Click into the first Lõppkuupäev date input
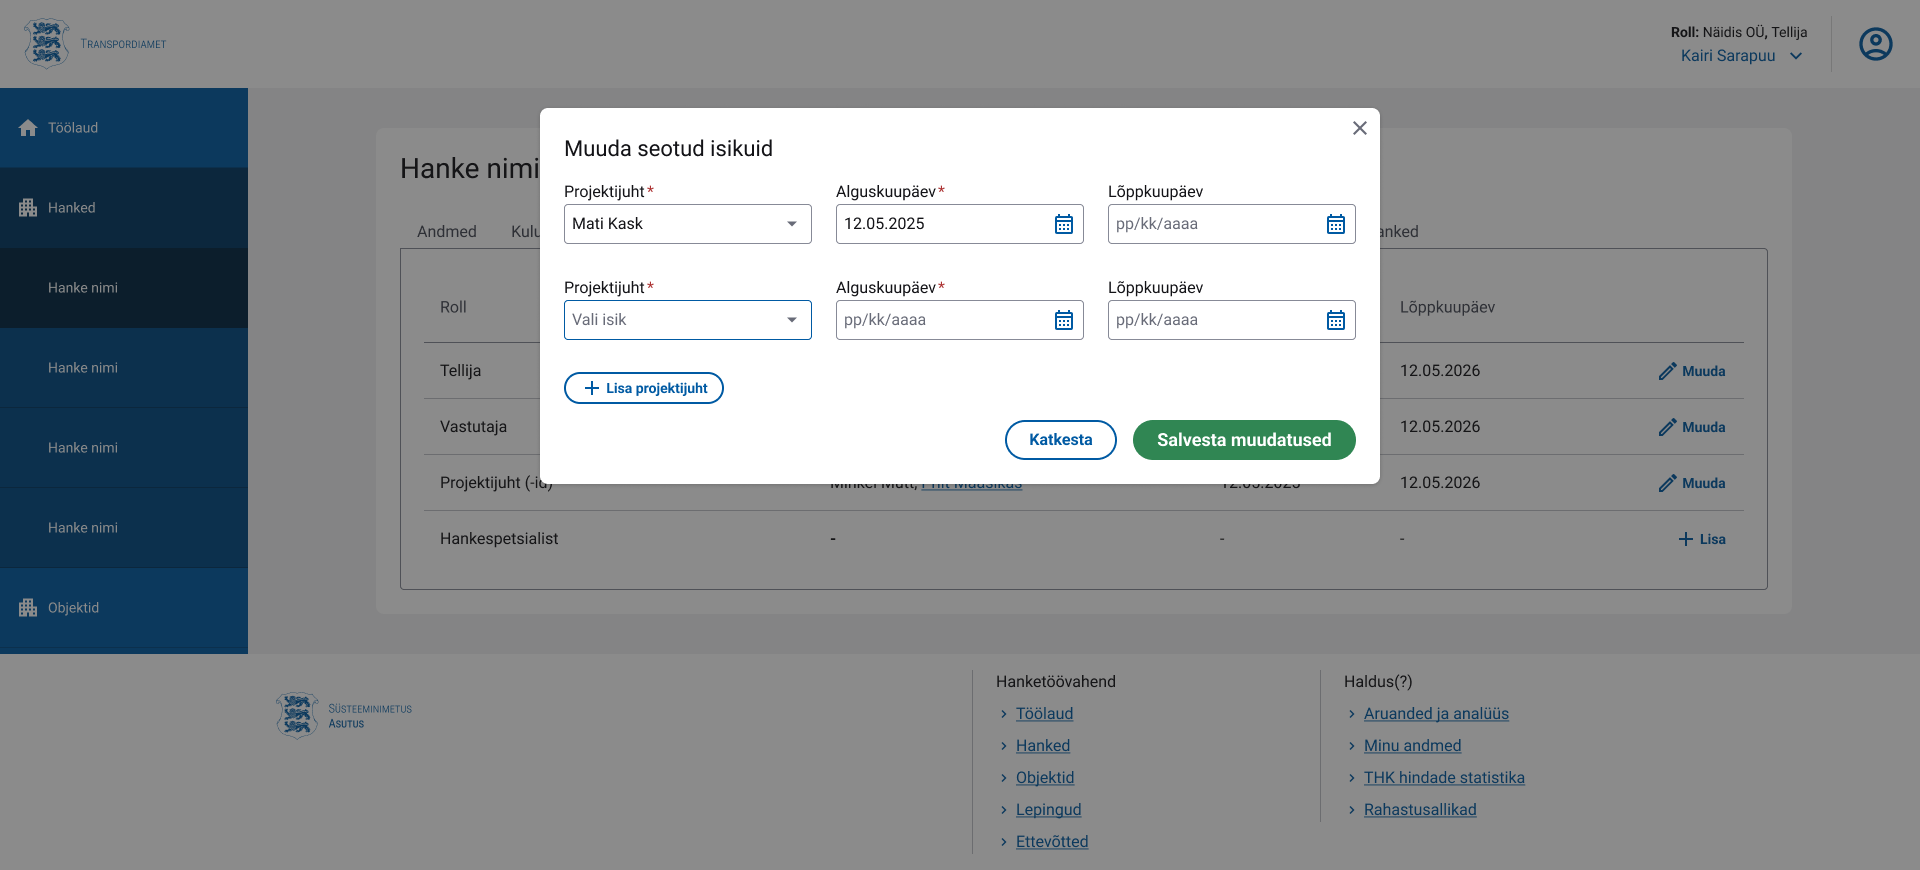Image resolution: width=1920 pixels, height=870 pixels. (1212, 224)
